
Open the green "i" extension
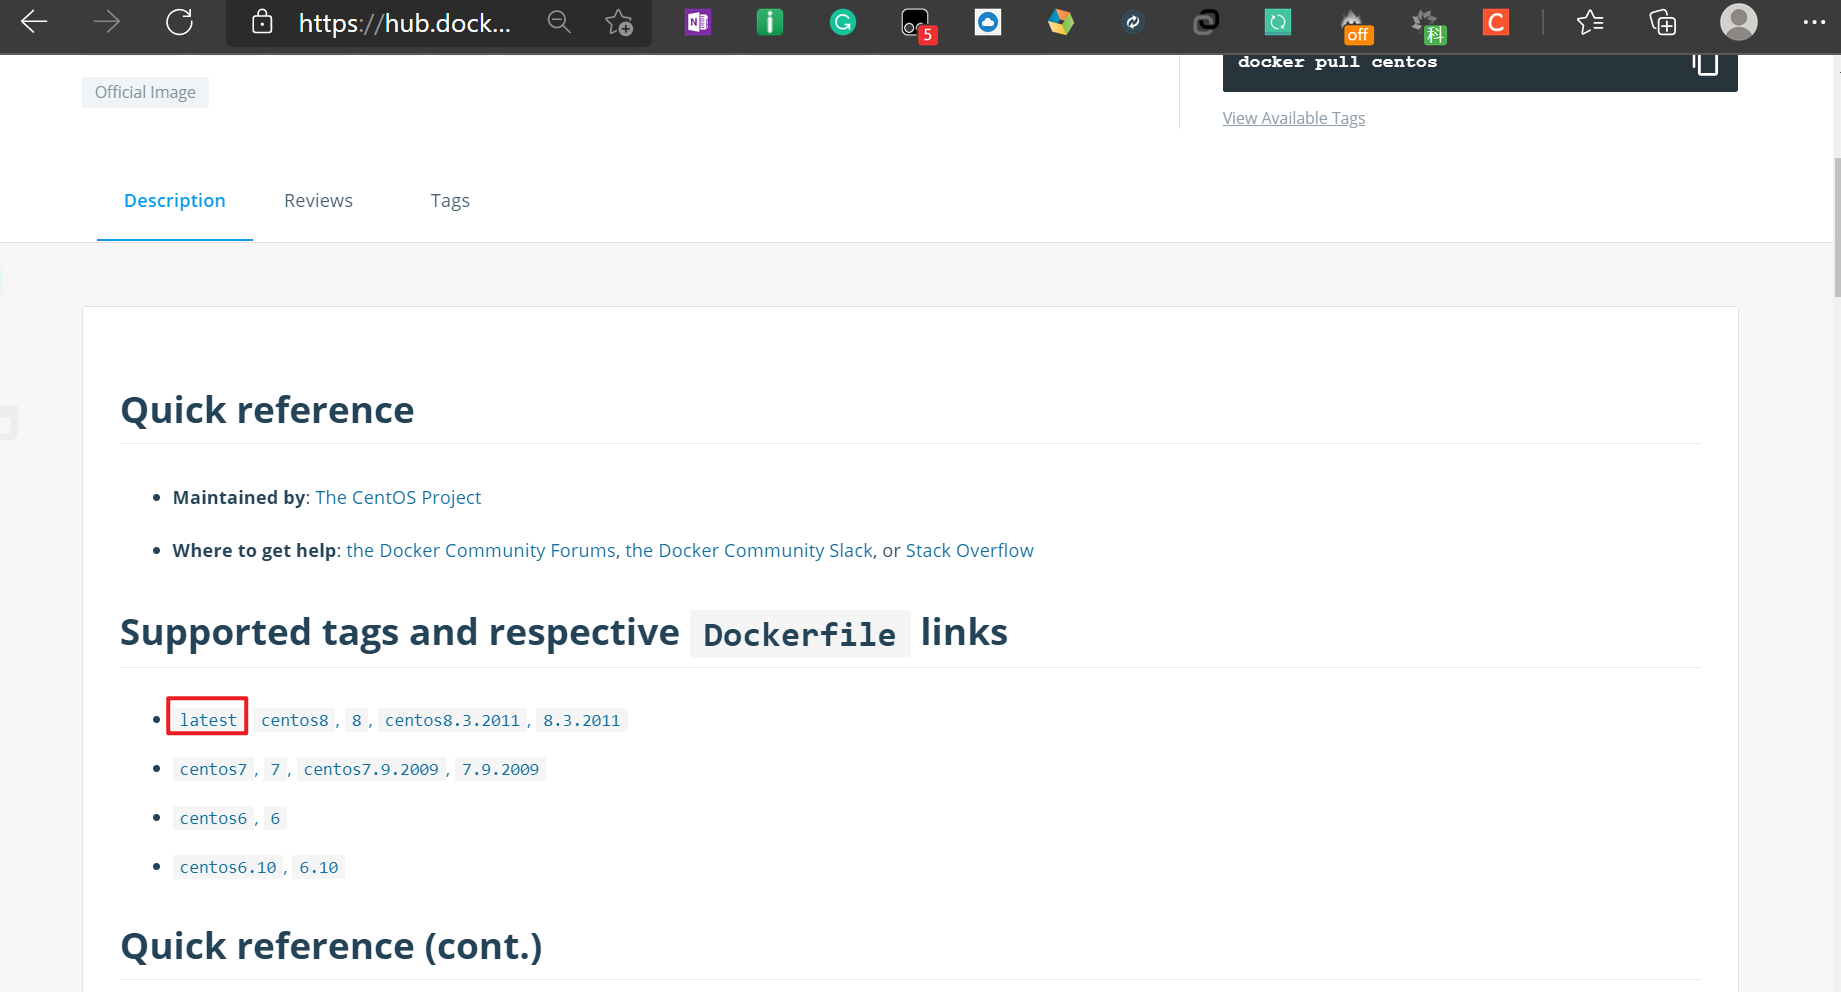770,22
